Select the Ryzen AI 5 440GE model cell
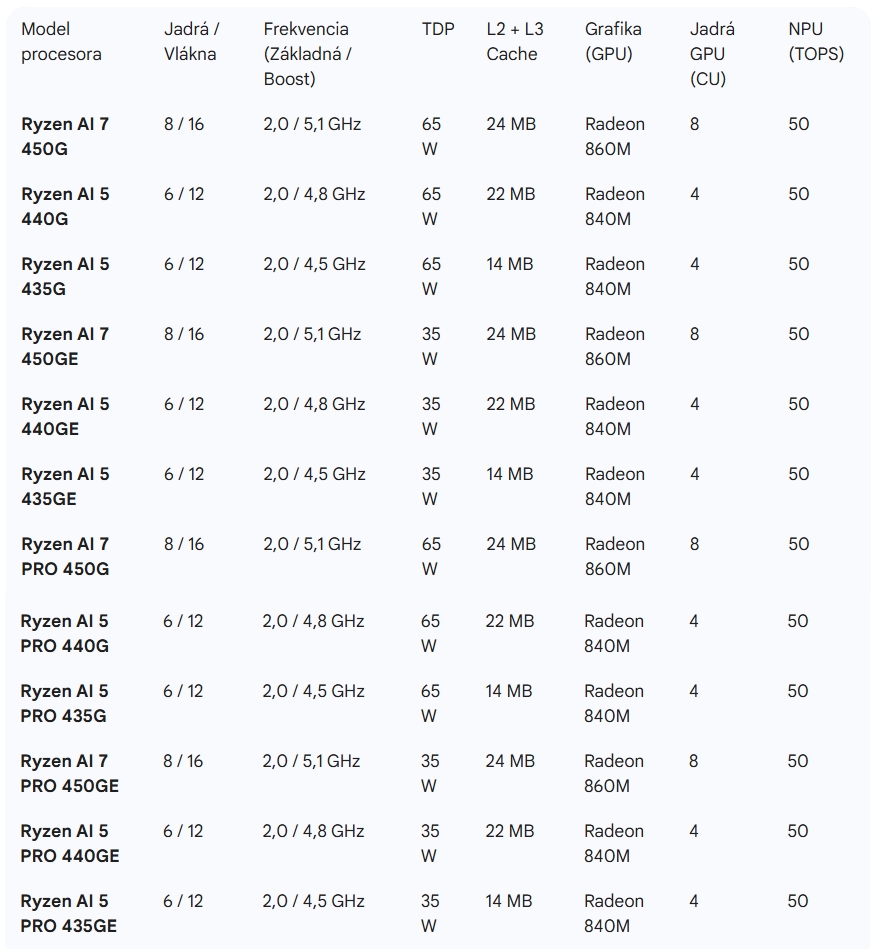The image size is (871, 950). click(x=65, y=417)
